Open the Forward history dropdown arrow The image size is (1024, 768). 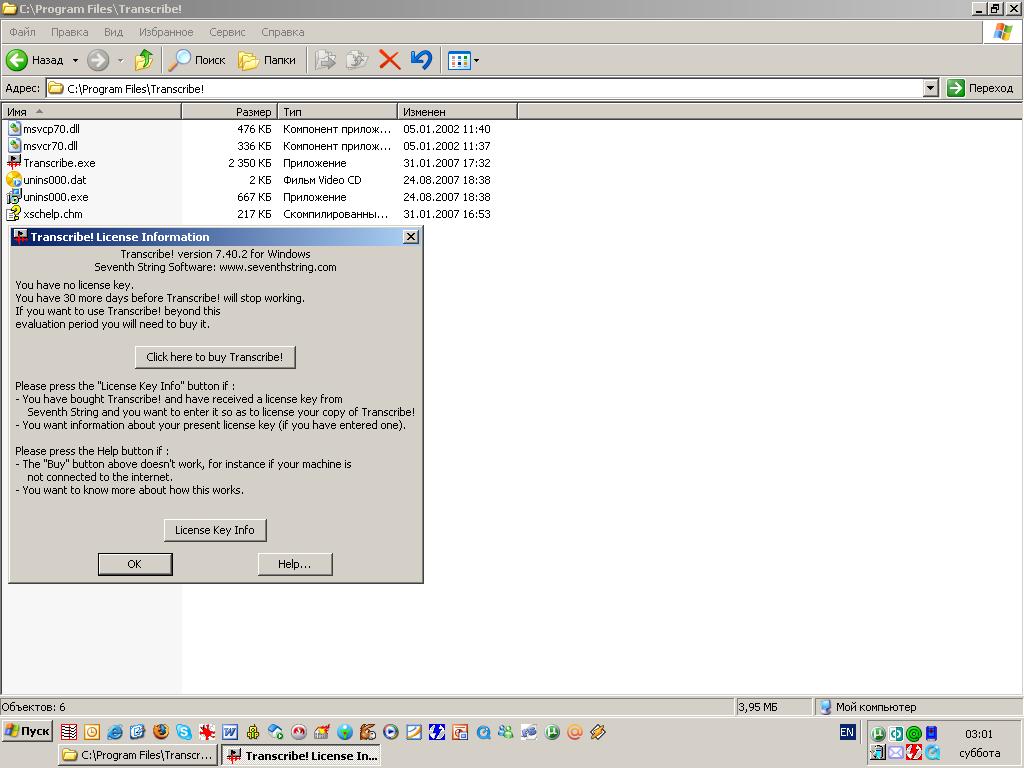point(120,60)
